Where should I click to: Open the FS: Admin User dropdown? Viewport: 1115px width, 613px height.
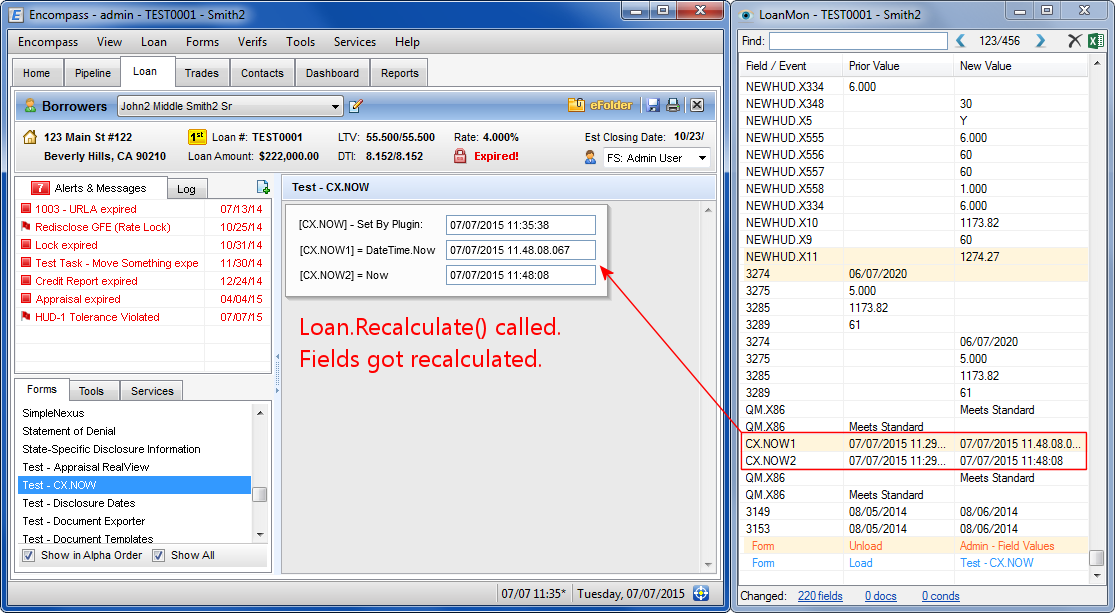click(x=703, y=158)
